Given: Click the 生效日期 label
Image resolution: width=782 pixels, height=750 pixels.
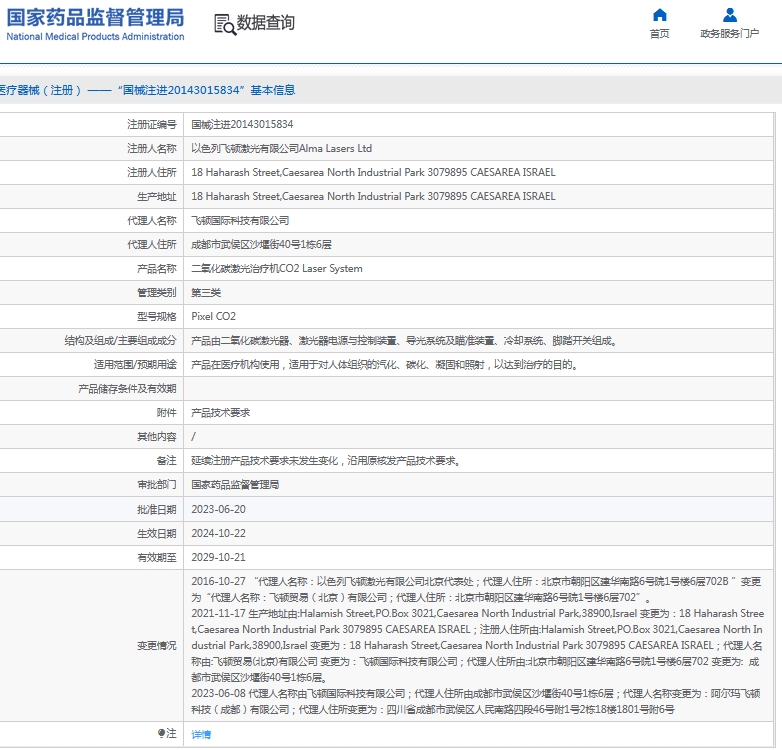Looking at the screenshot, I should coord(157,533).
